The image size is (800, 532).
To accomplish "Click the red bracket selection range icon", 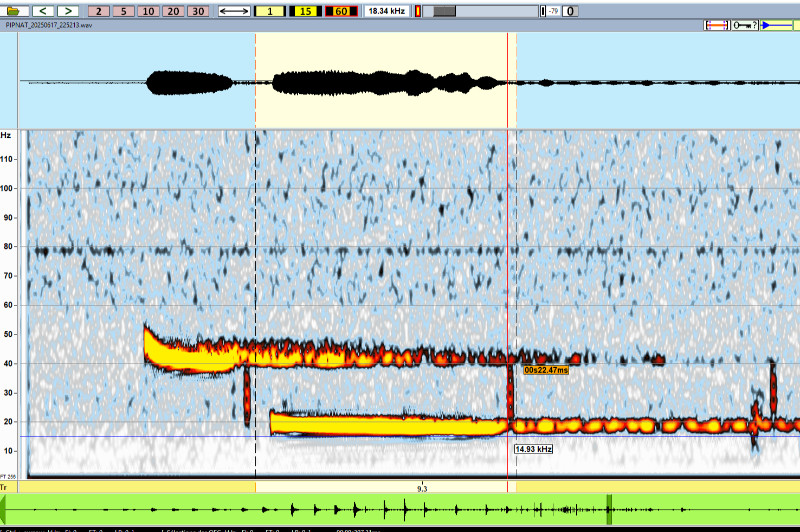I will point(716,25).
